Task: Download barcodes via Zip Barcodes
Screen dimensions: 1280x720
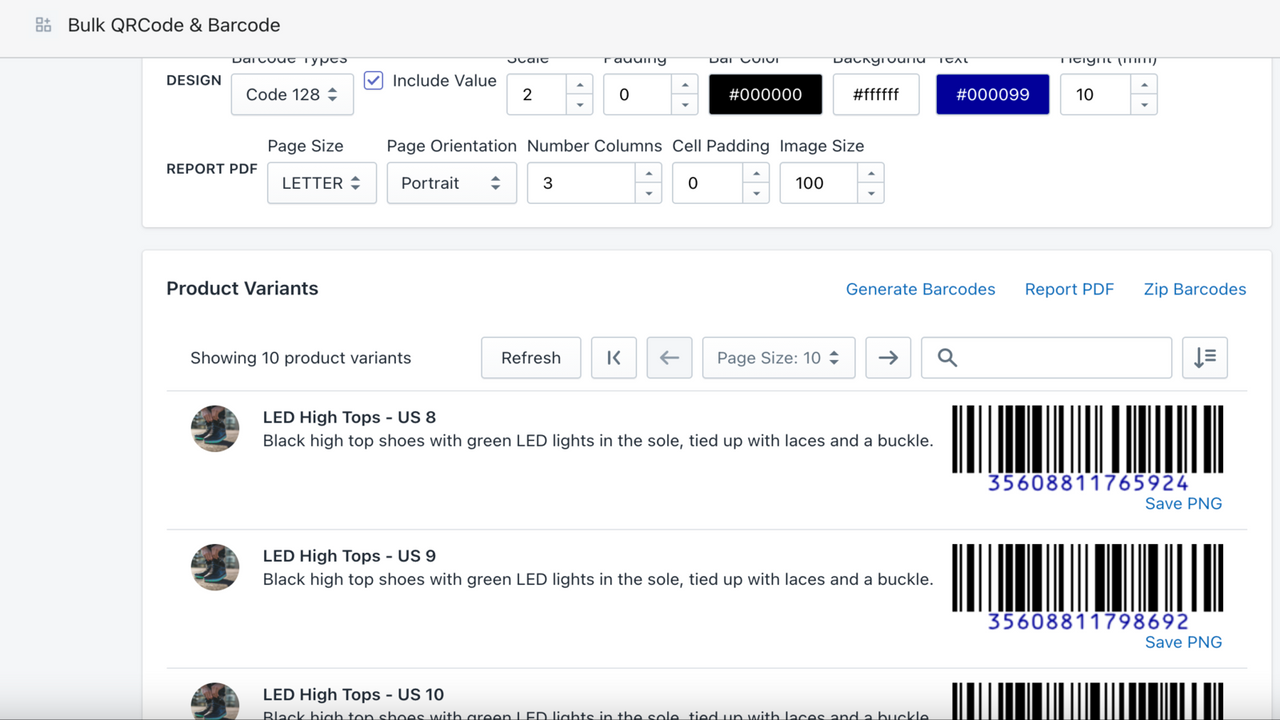Action: (1195, 289)
